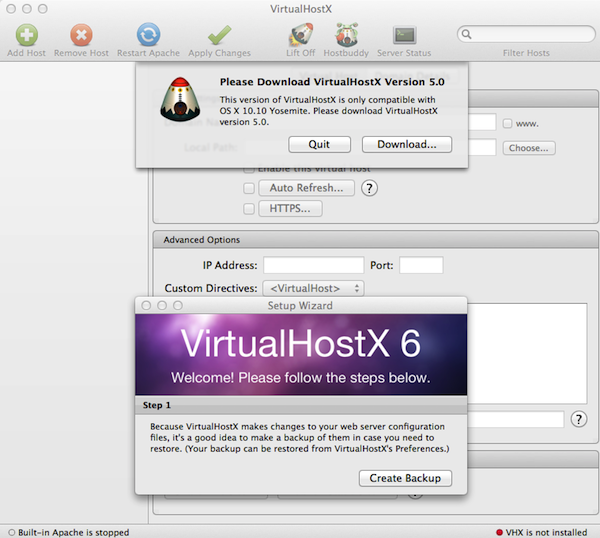Click the "VHX is not installed" status text
Viewport: 600px width, 538px height.
[x=546, y=532]
